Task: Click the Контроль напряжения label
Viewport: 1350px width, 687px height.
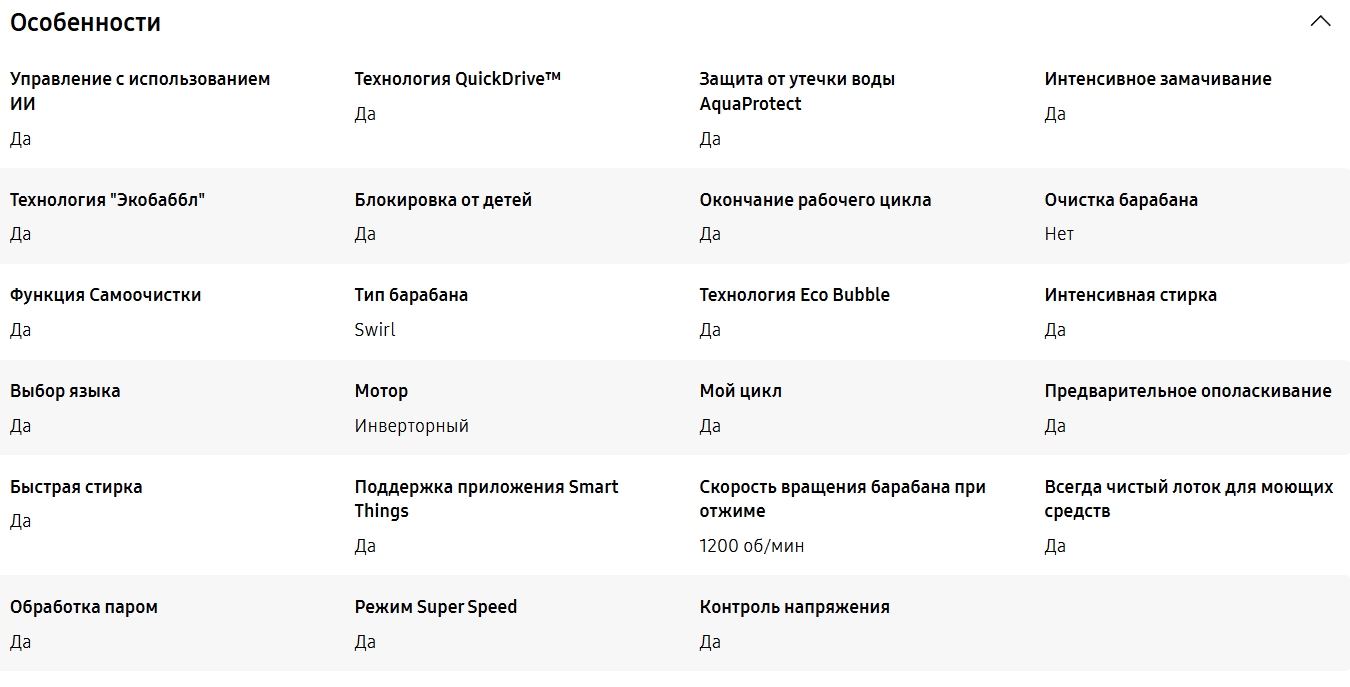Action: pos(794,607)
